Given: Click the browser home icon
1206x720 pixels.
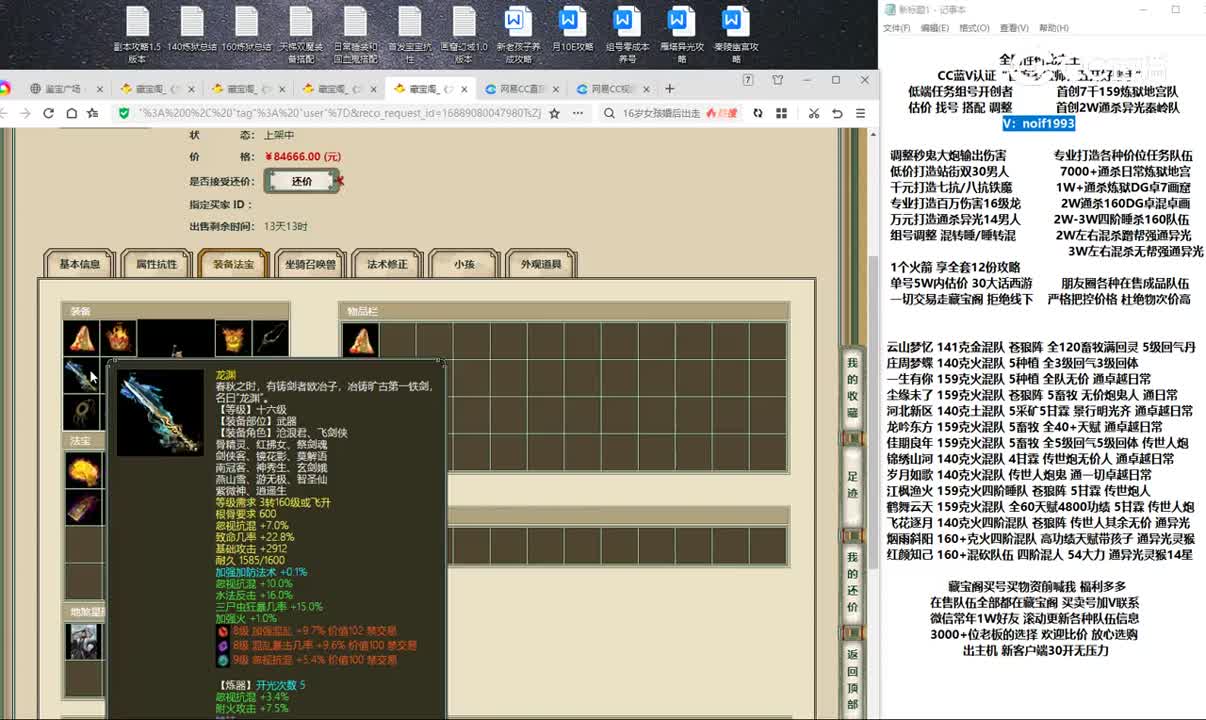Looking at the screenshot, I should pyautogui.click(x=71, y=113).
